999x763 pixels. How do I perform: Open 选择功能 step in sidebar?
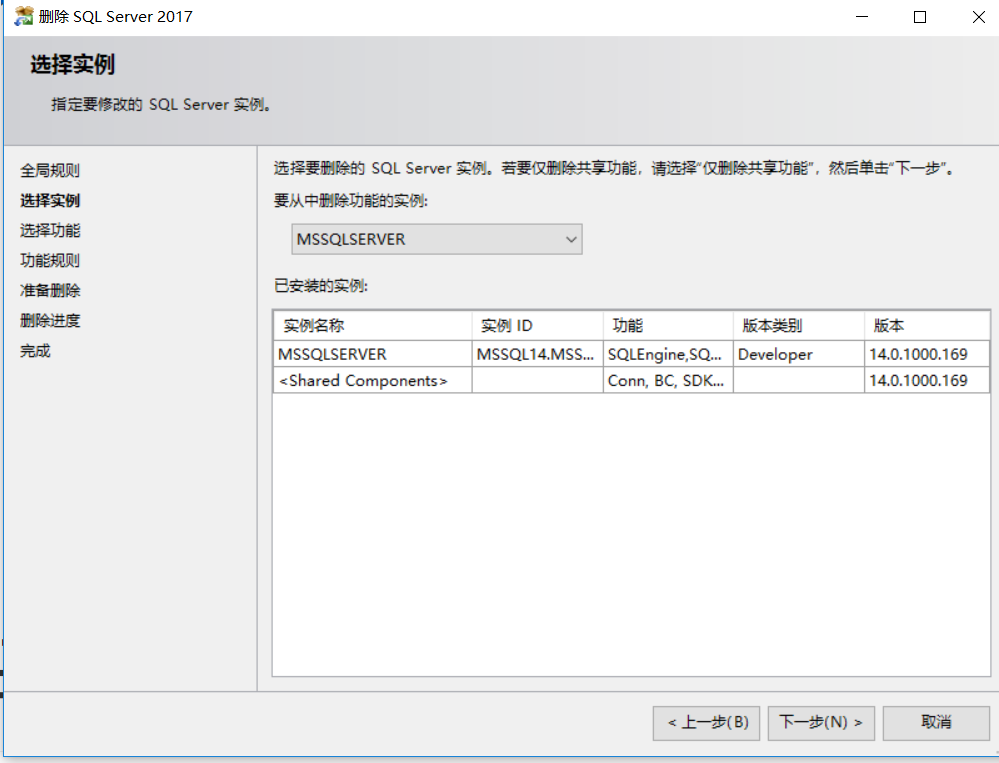click(x=50, y=231)
